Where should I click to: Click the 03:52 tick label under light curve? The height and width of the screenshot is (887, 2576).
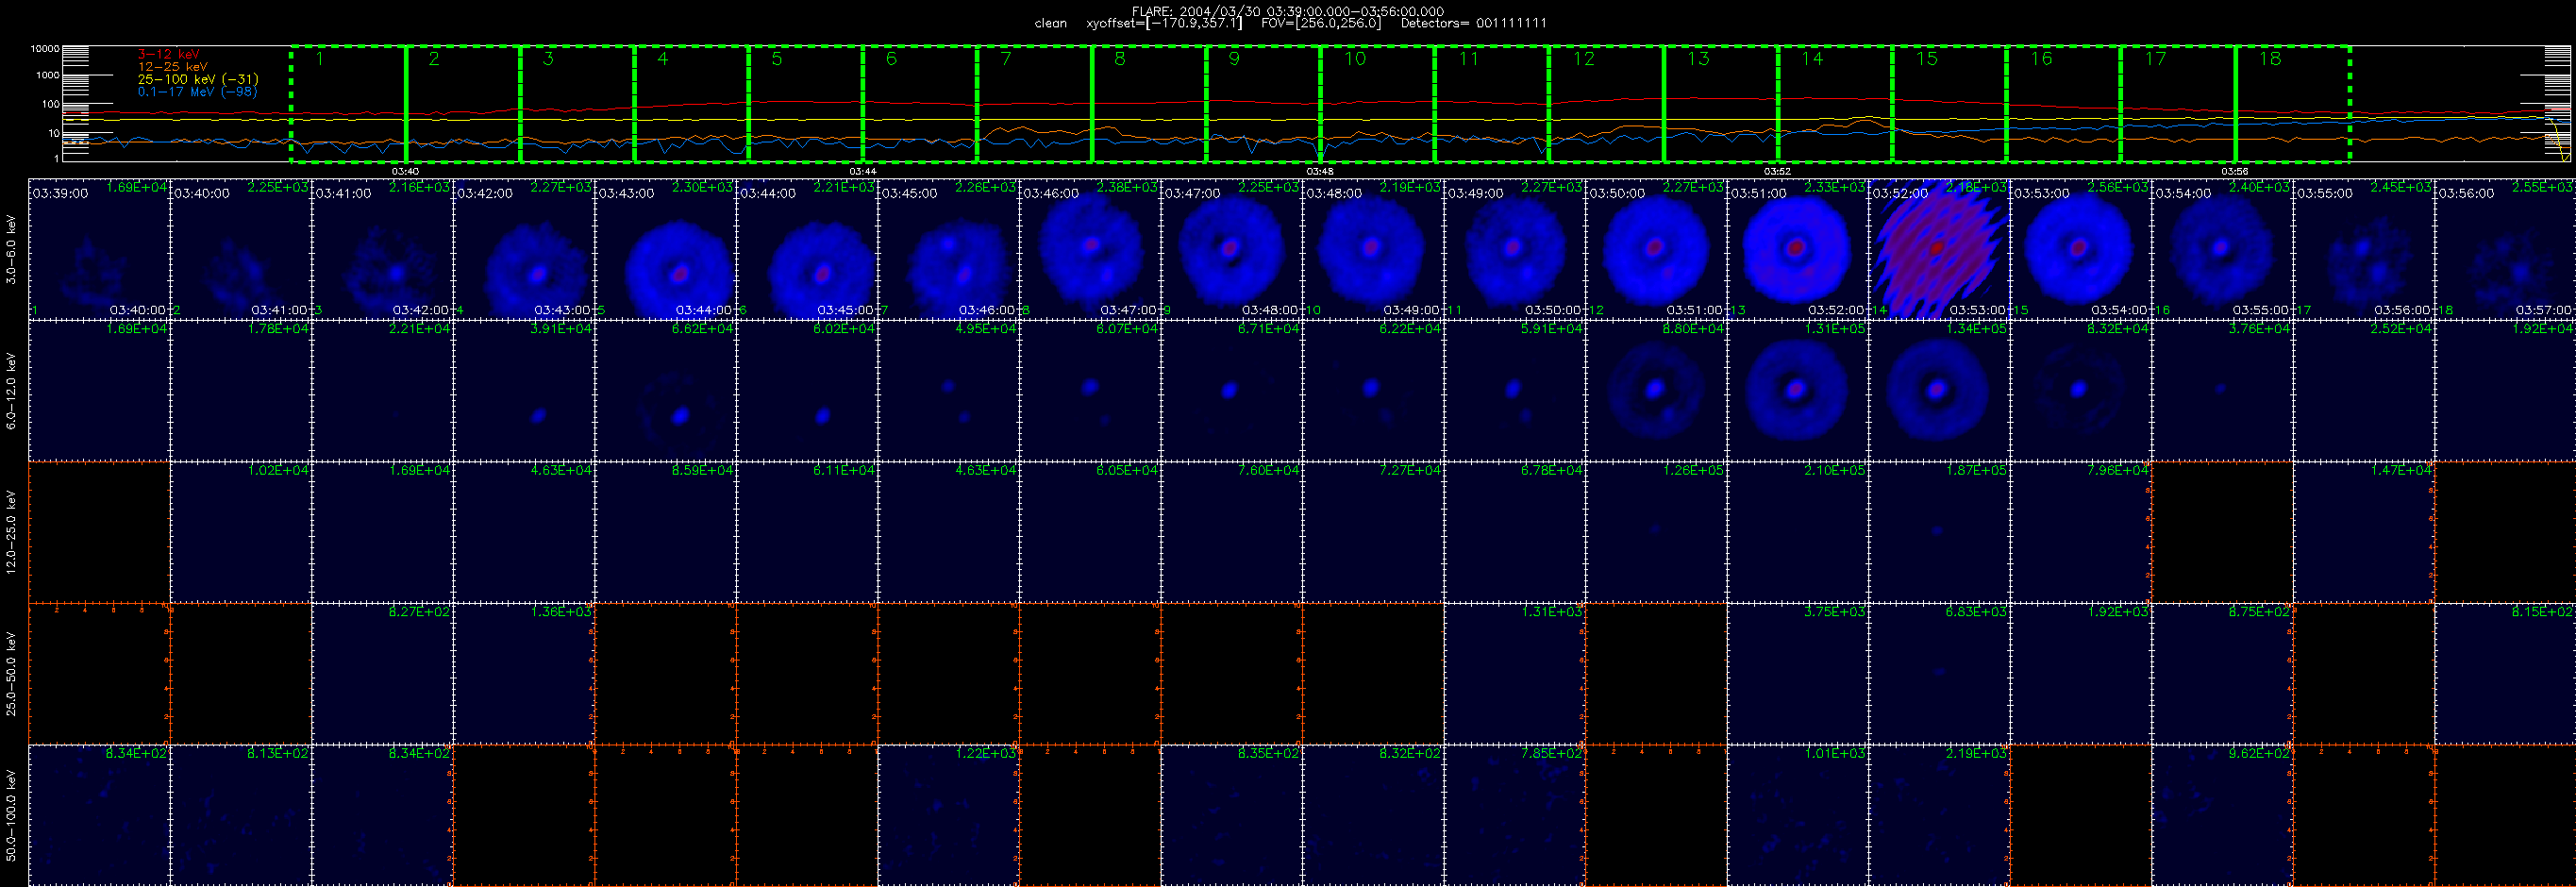[1776, 171]
